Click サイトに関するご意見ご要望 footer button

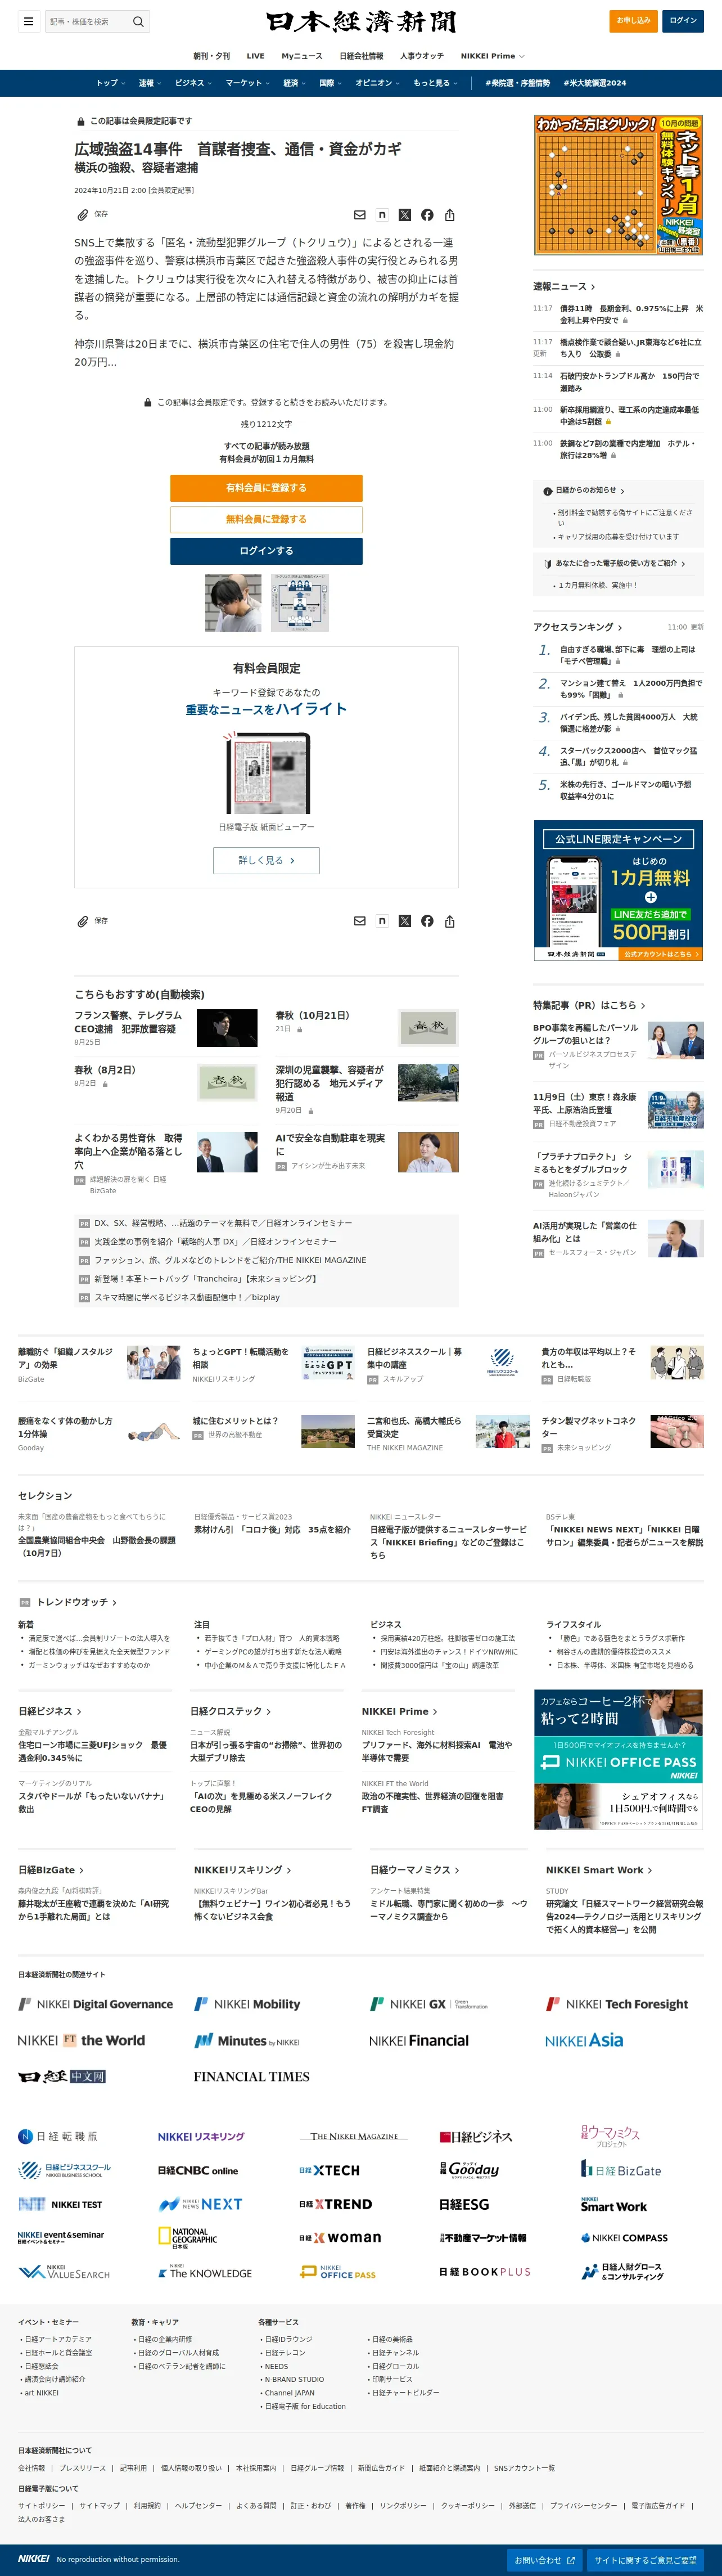pos(646,2560)
